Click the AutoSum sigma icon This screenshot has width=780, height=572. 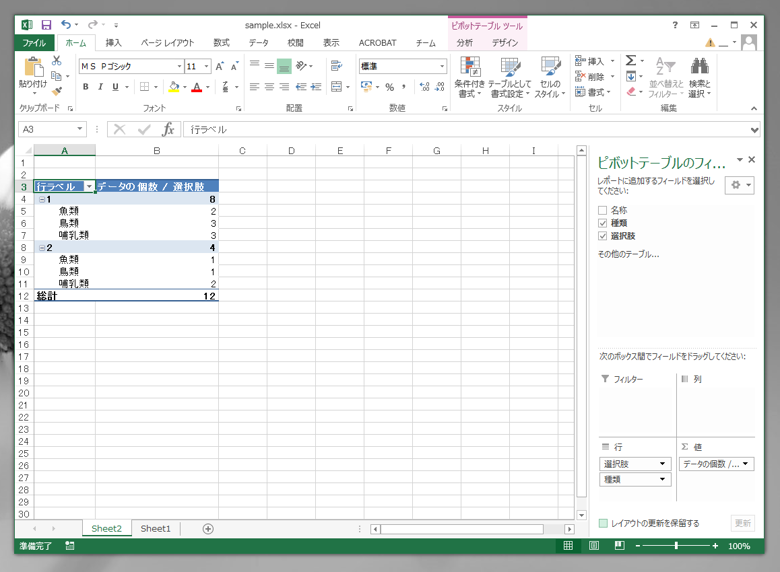(631, 61)
